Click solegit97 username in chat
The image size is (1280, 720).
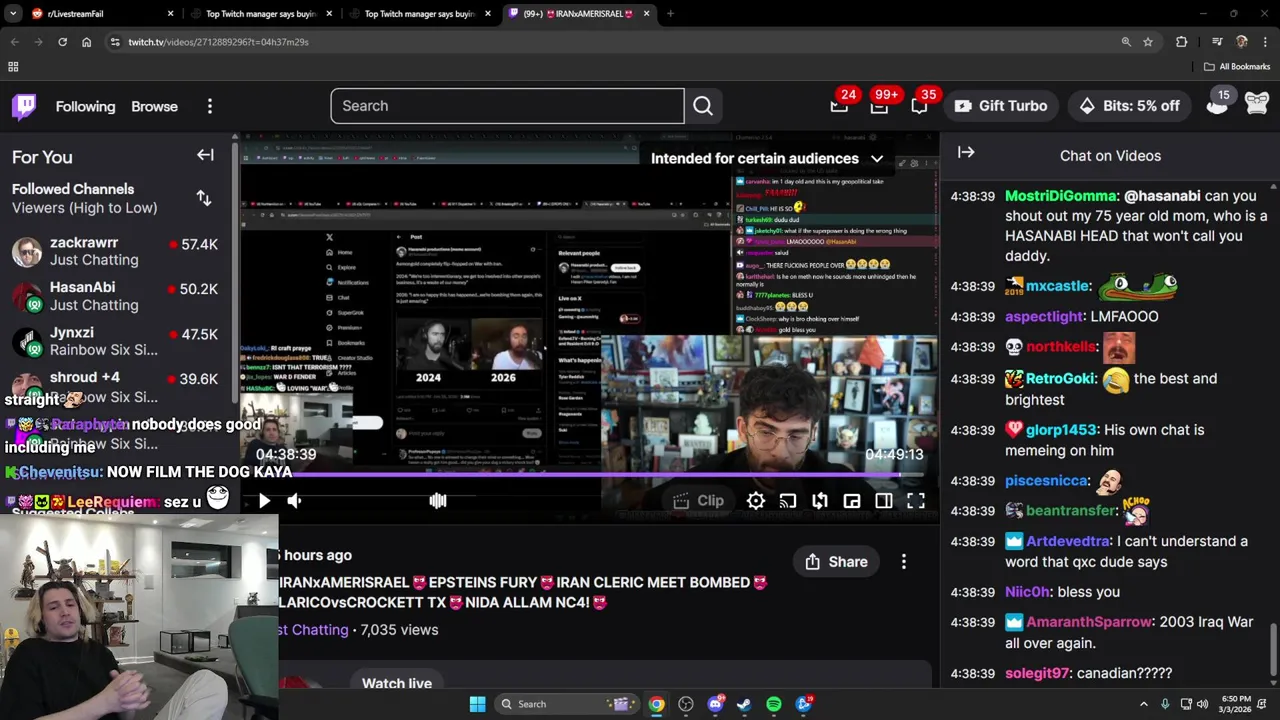[x=1037, y=673]
